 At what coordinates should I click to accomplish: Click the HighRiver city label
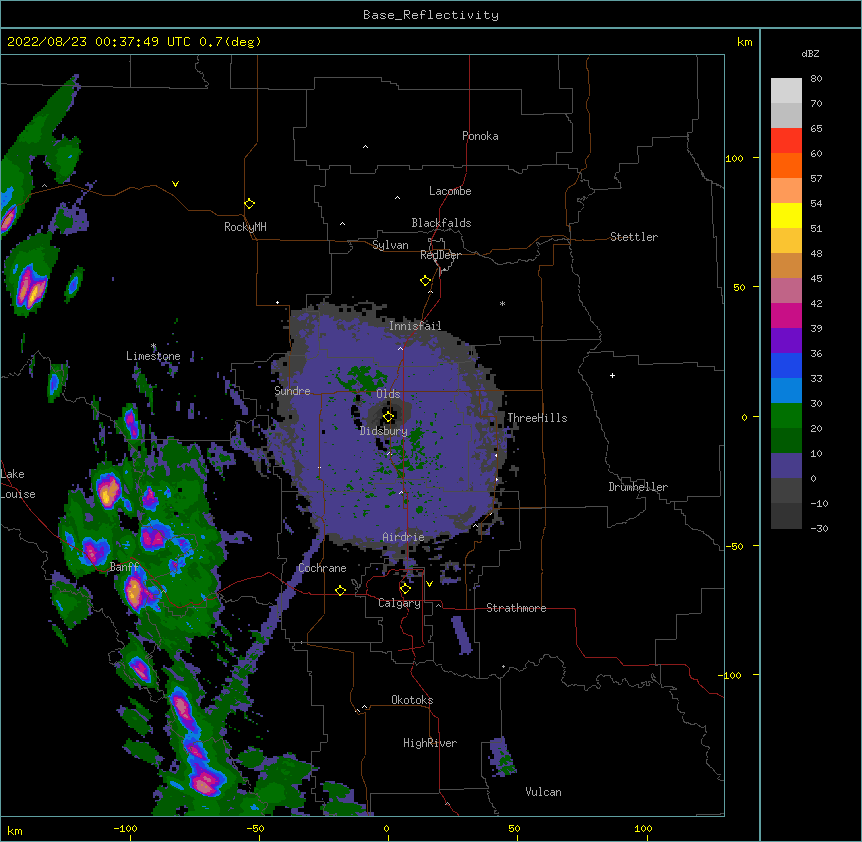tap(430, 743)
